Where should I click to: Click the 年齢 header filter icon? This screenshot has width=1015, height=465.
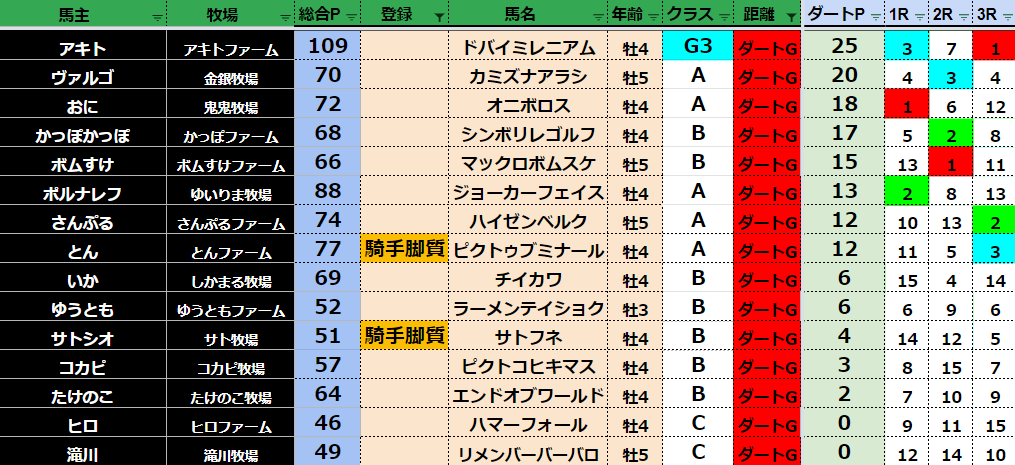[x=654, y=17]
